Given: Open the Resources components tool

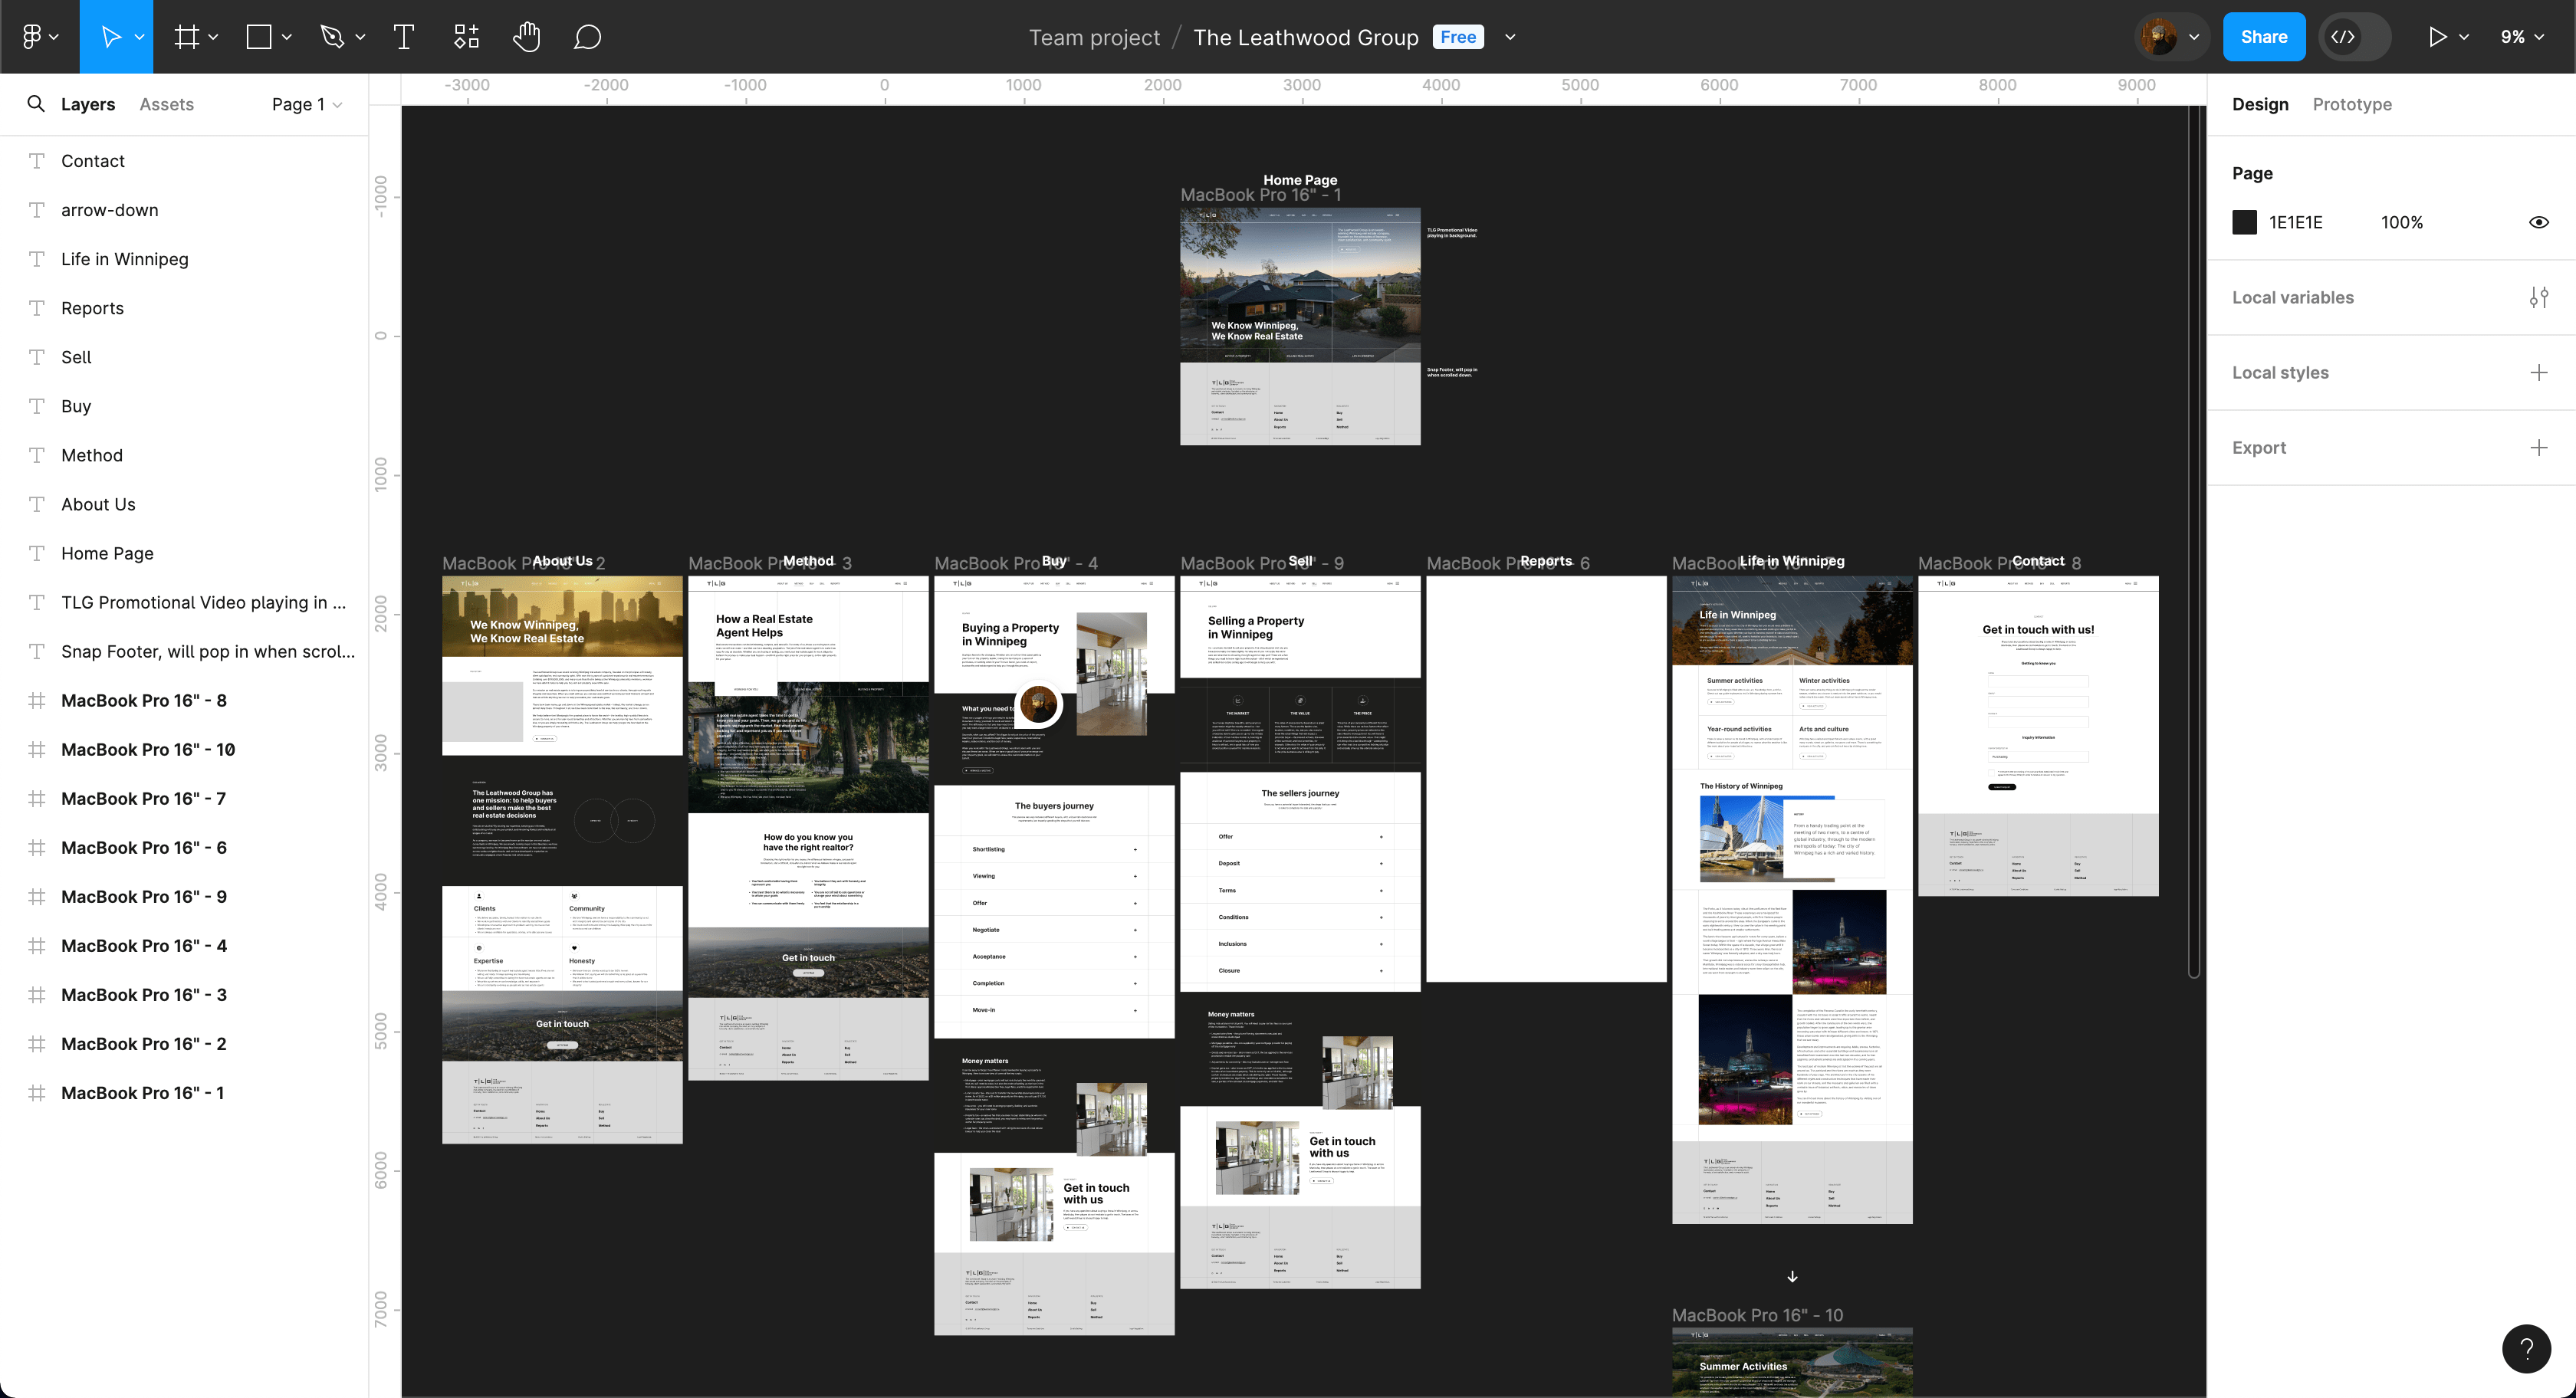Looking at the screenshot, I should pos(466,37).
